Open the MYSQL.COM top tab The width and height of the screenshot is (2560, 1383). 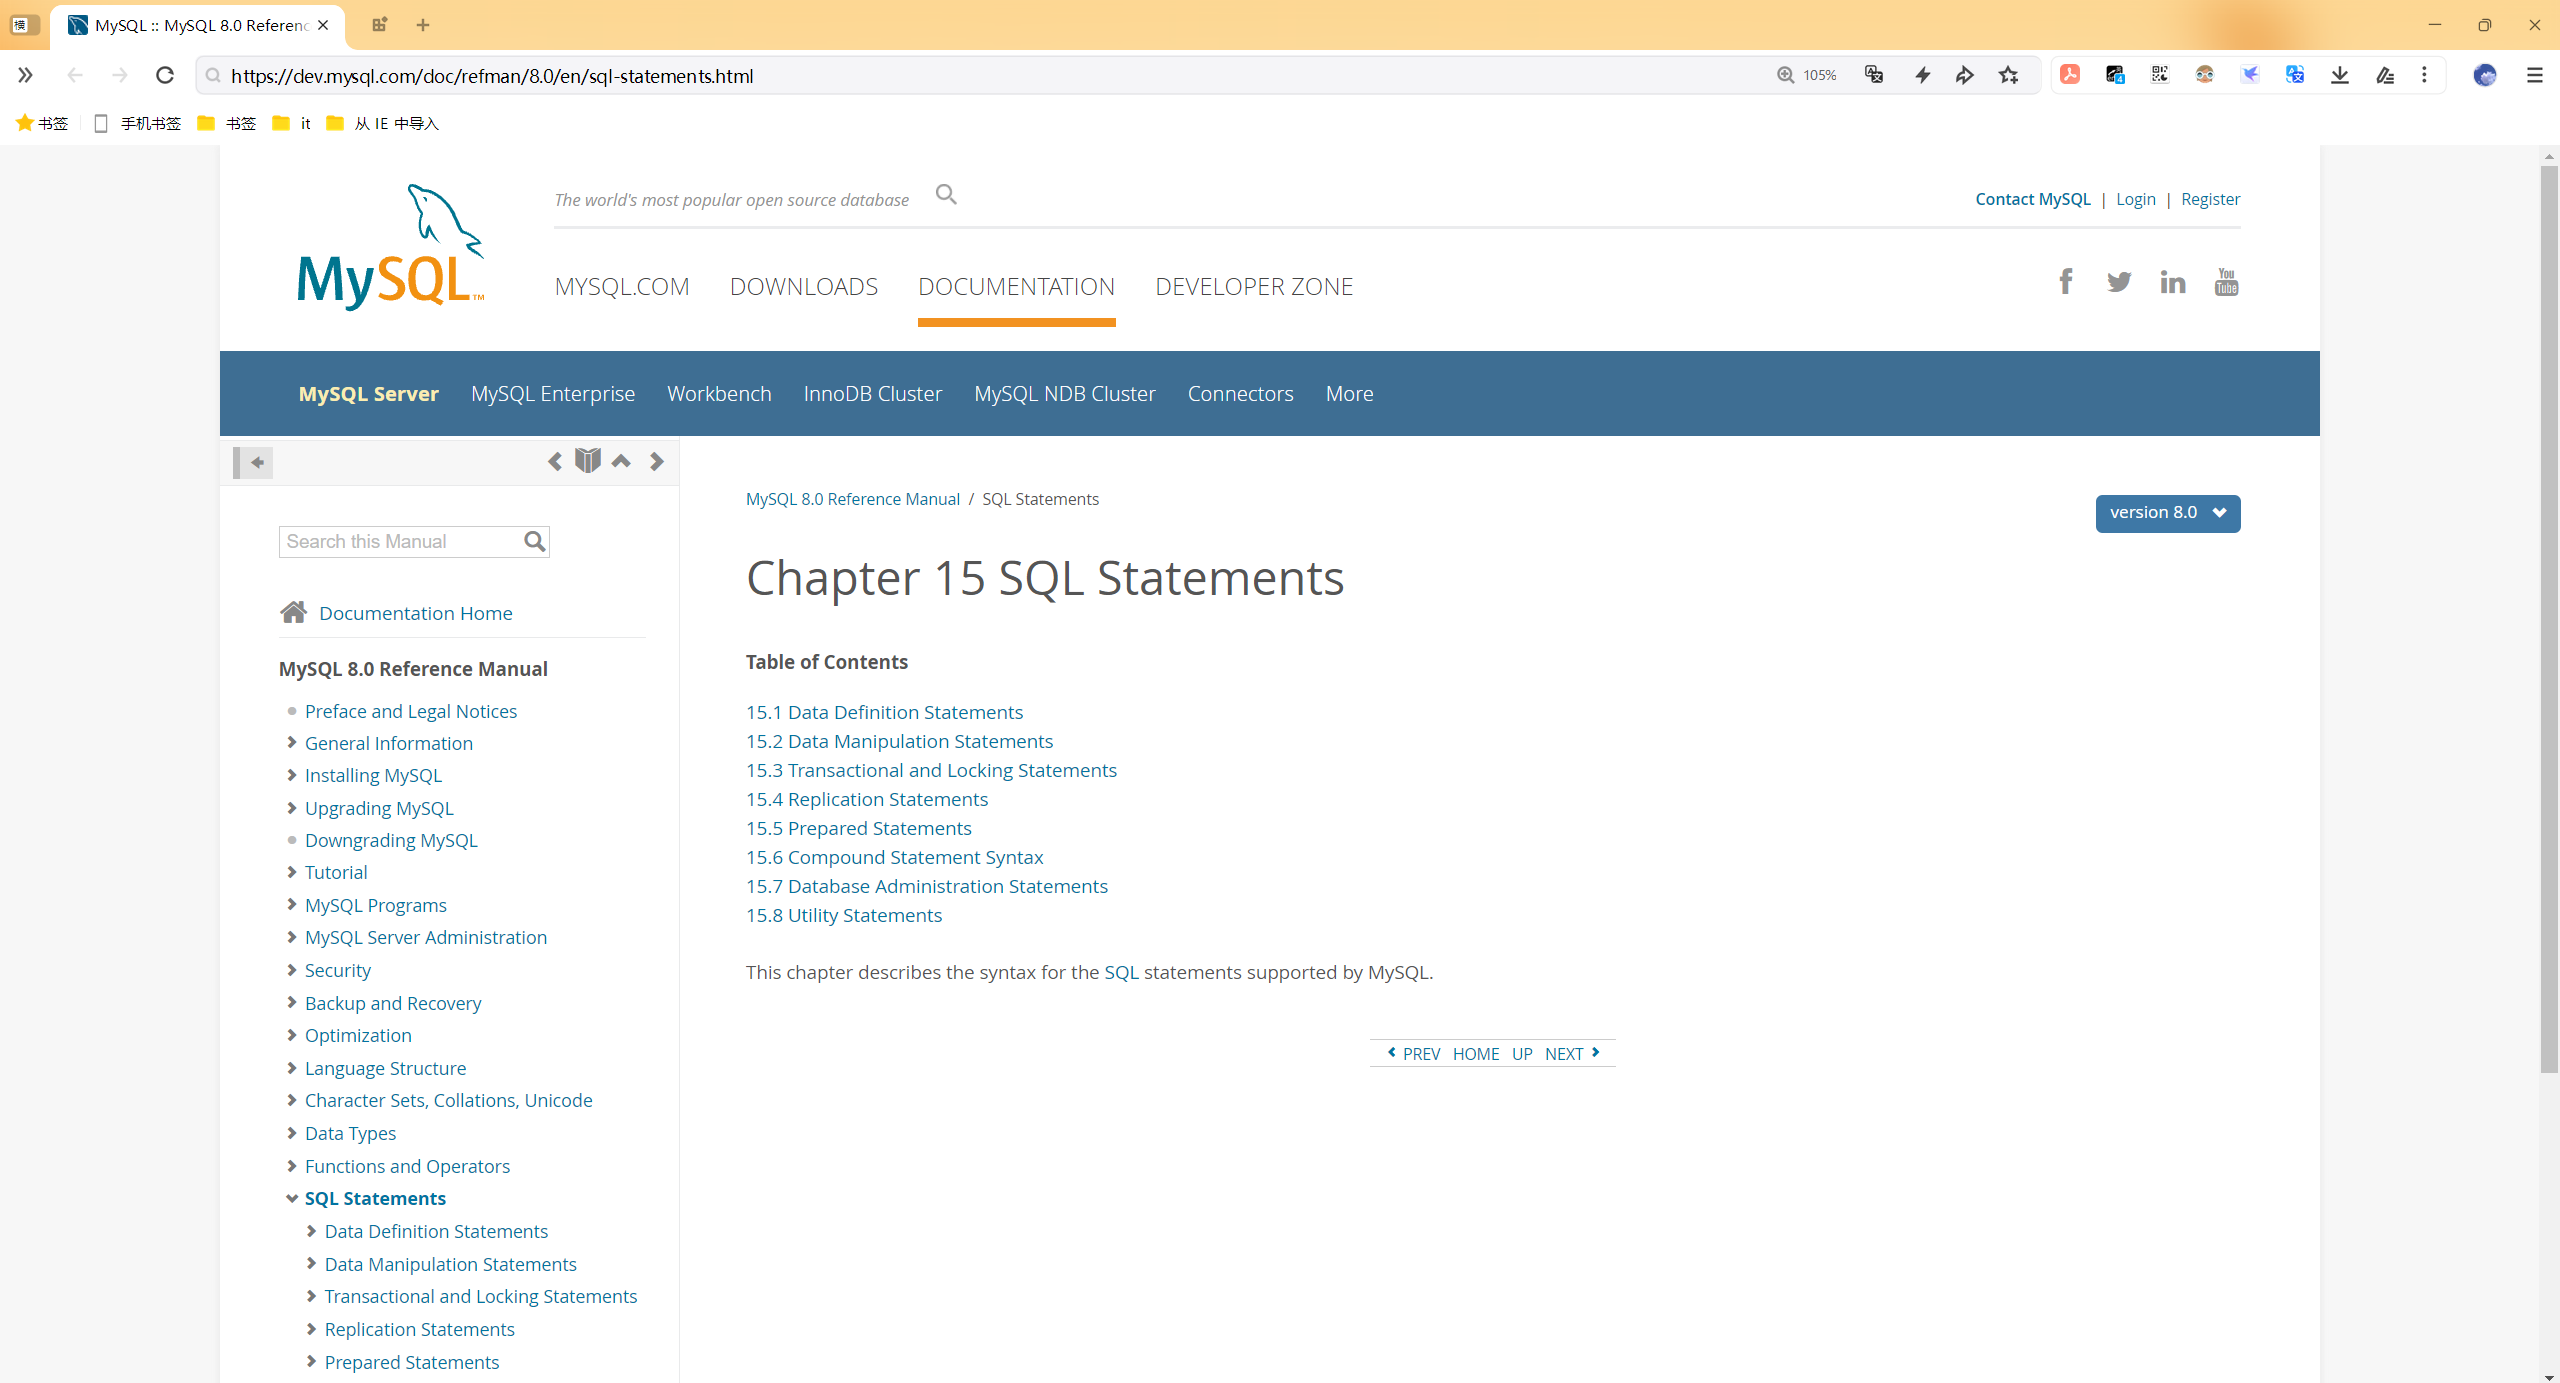[622, 287]
